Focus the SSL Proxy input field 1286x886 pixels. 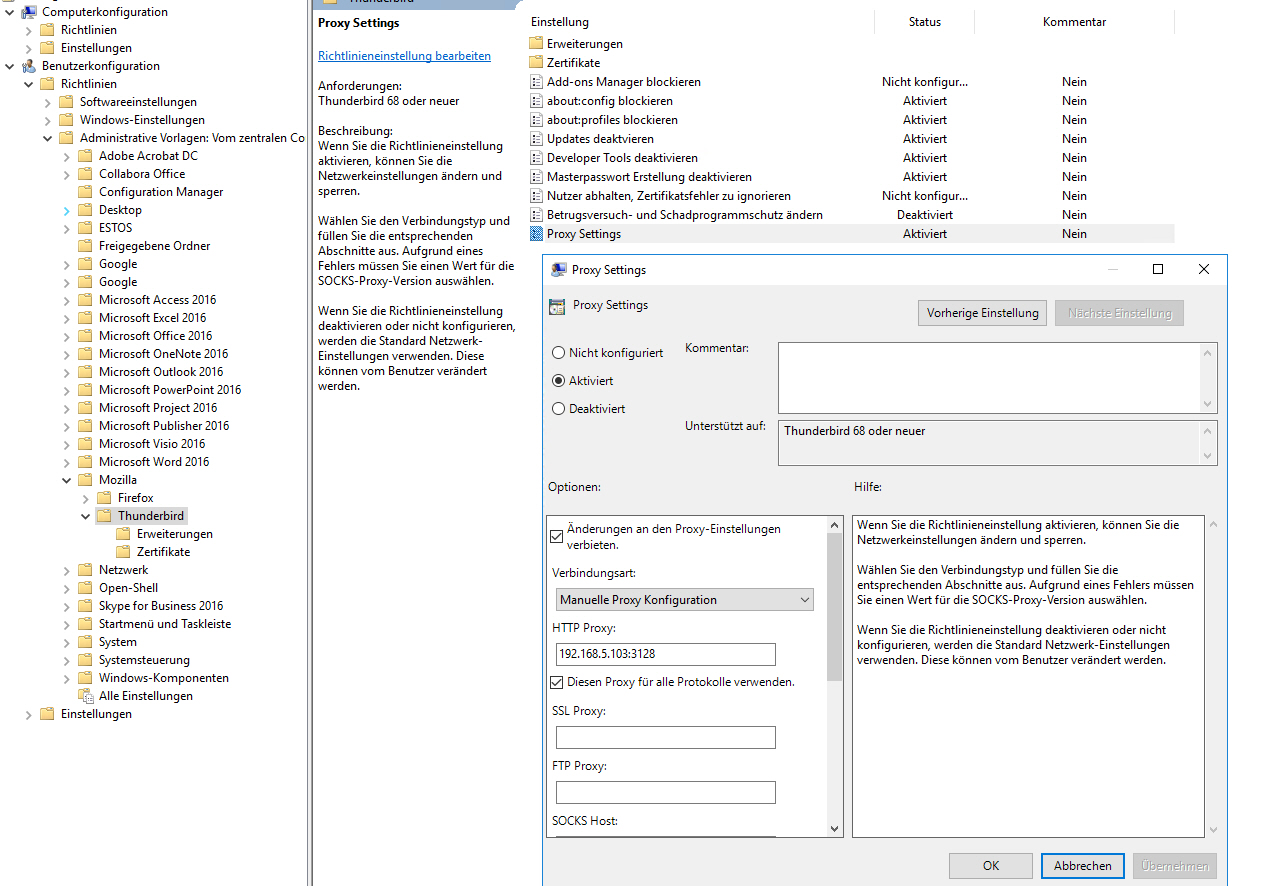tap(666, 738)
